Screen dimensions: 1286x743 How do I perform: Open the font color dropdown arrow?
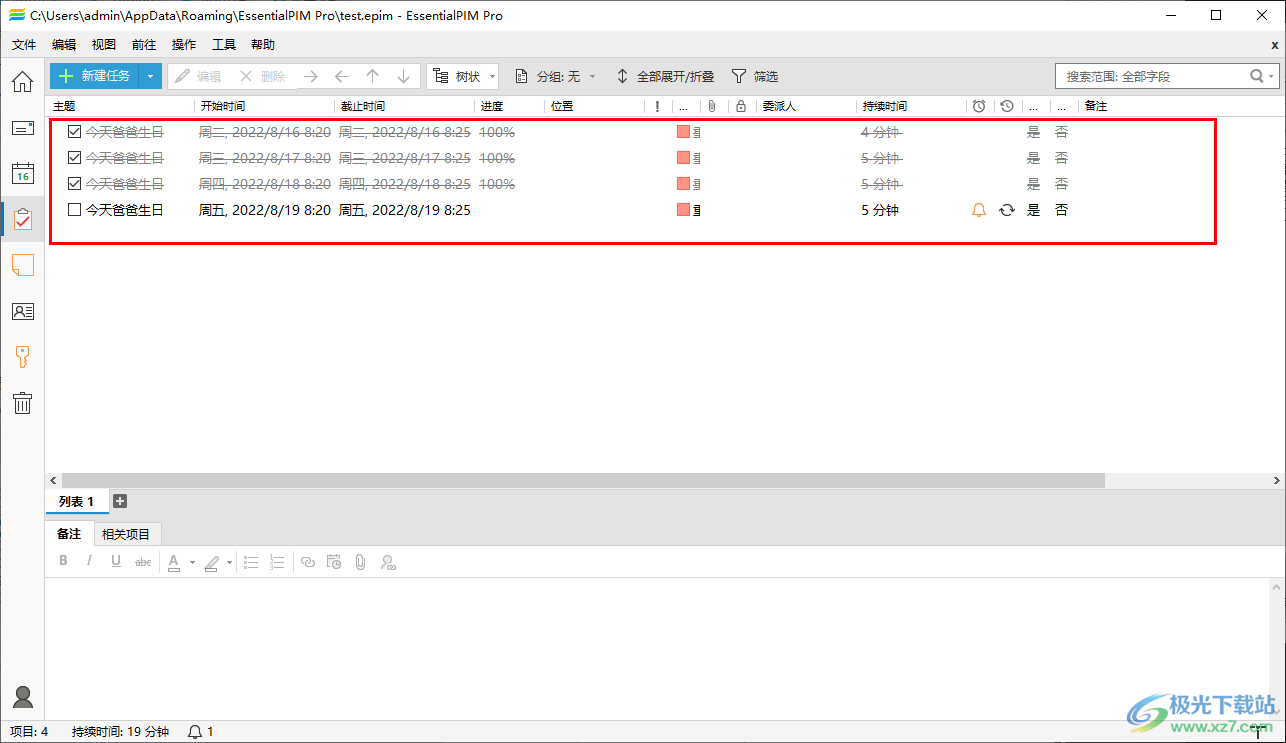pyautogui.click(x=192, y=562)
